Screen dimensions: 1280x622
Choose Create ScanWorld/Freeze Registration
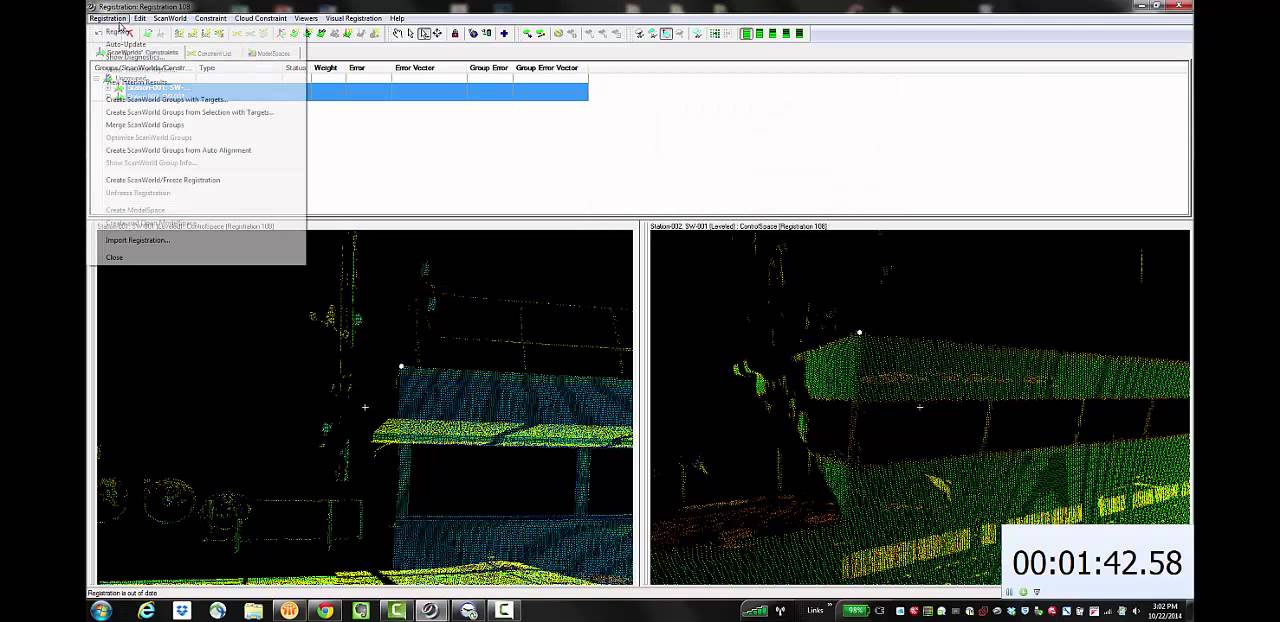(163, 180)
